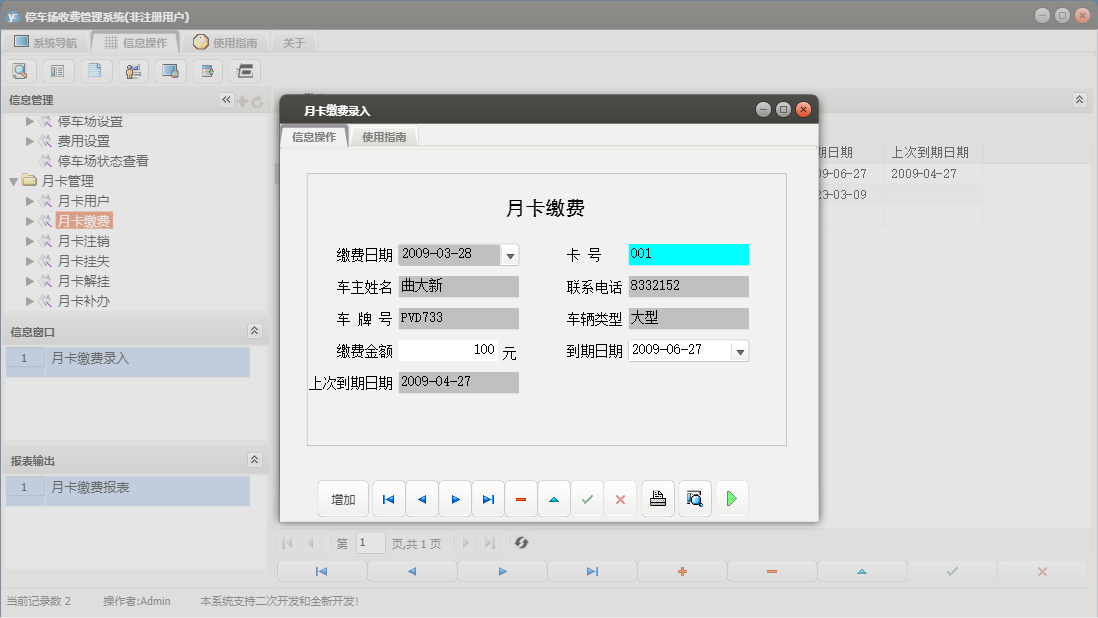Click the document icon in the top toolbar
Image resolution: width=1098 pixels, height=618 pixels.
(x=96, y=70)
